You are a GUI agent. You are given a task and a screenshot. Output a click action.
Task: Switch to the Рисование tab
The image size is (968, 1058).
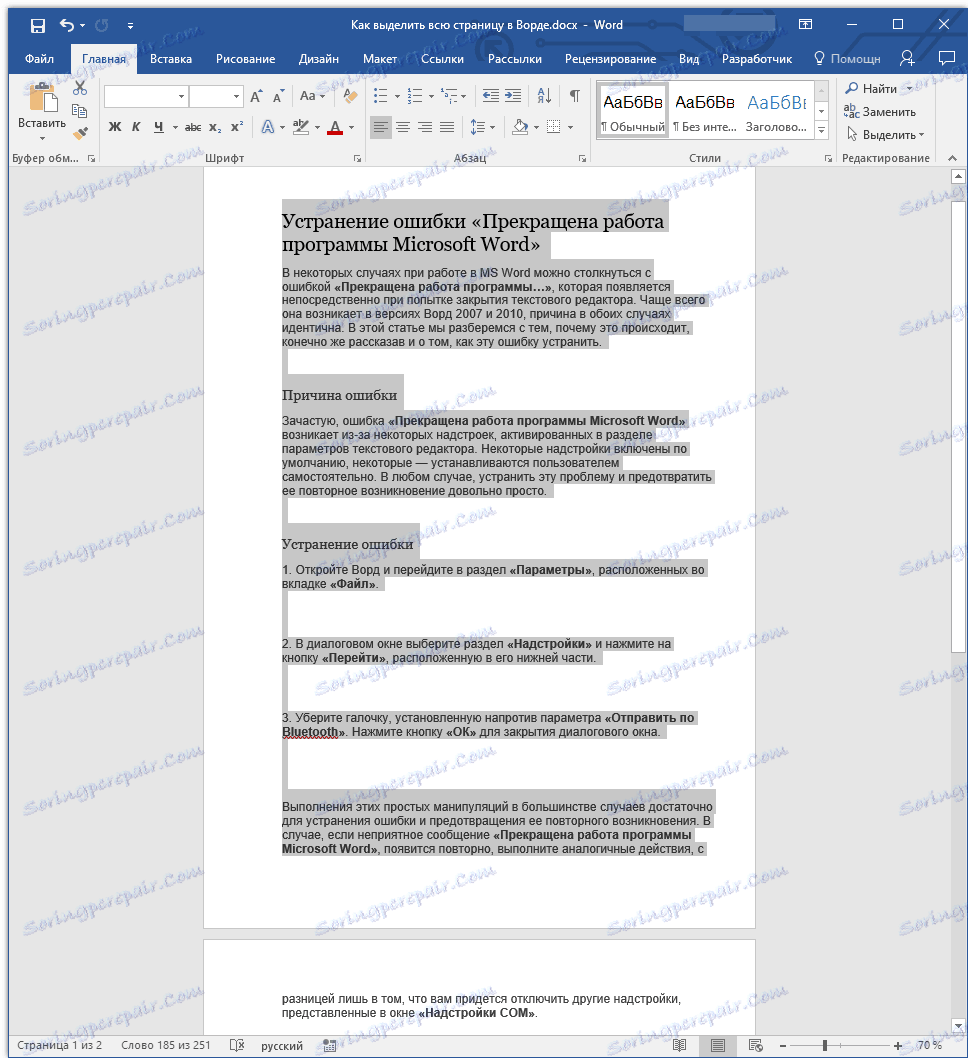[246, 59]
